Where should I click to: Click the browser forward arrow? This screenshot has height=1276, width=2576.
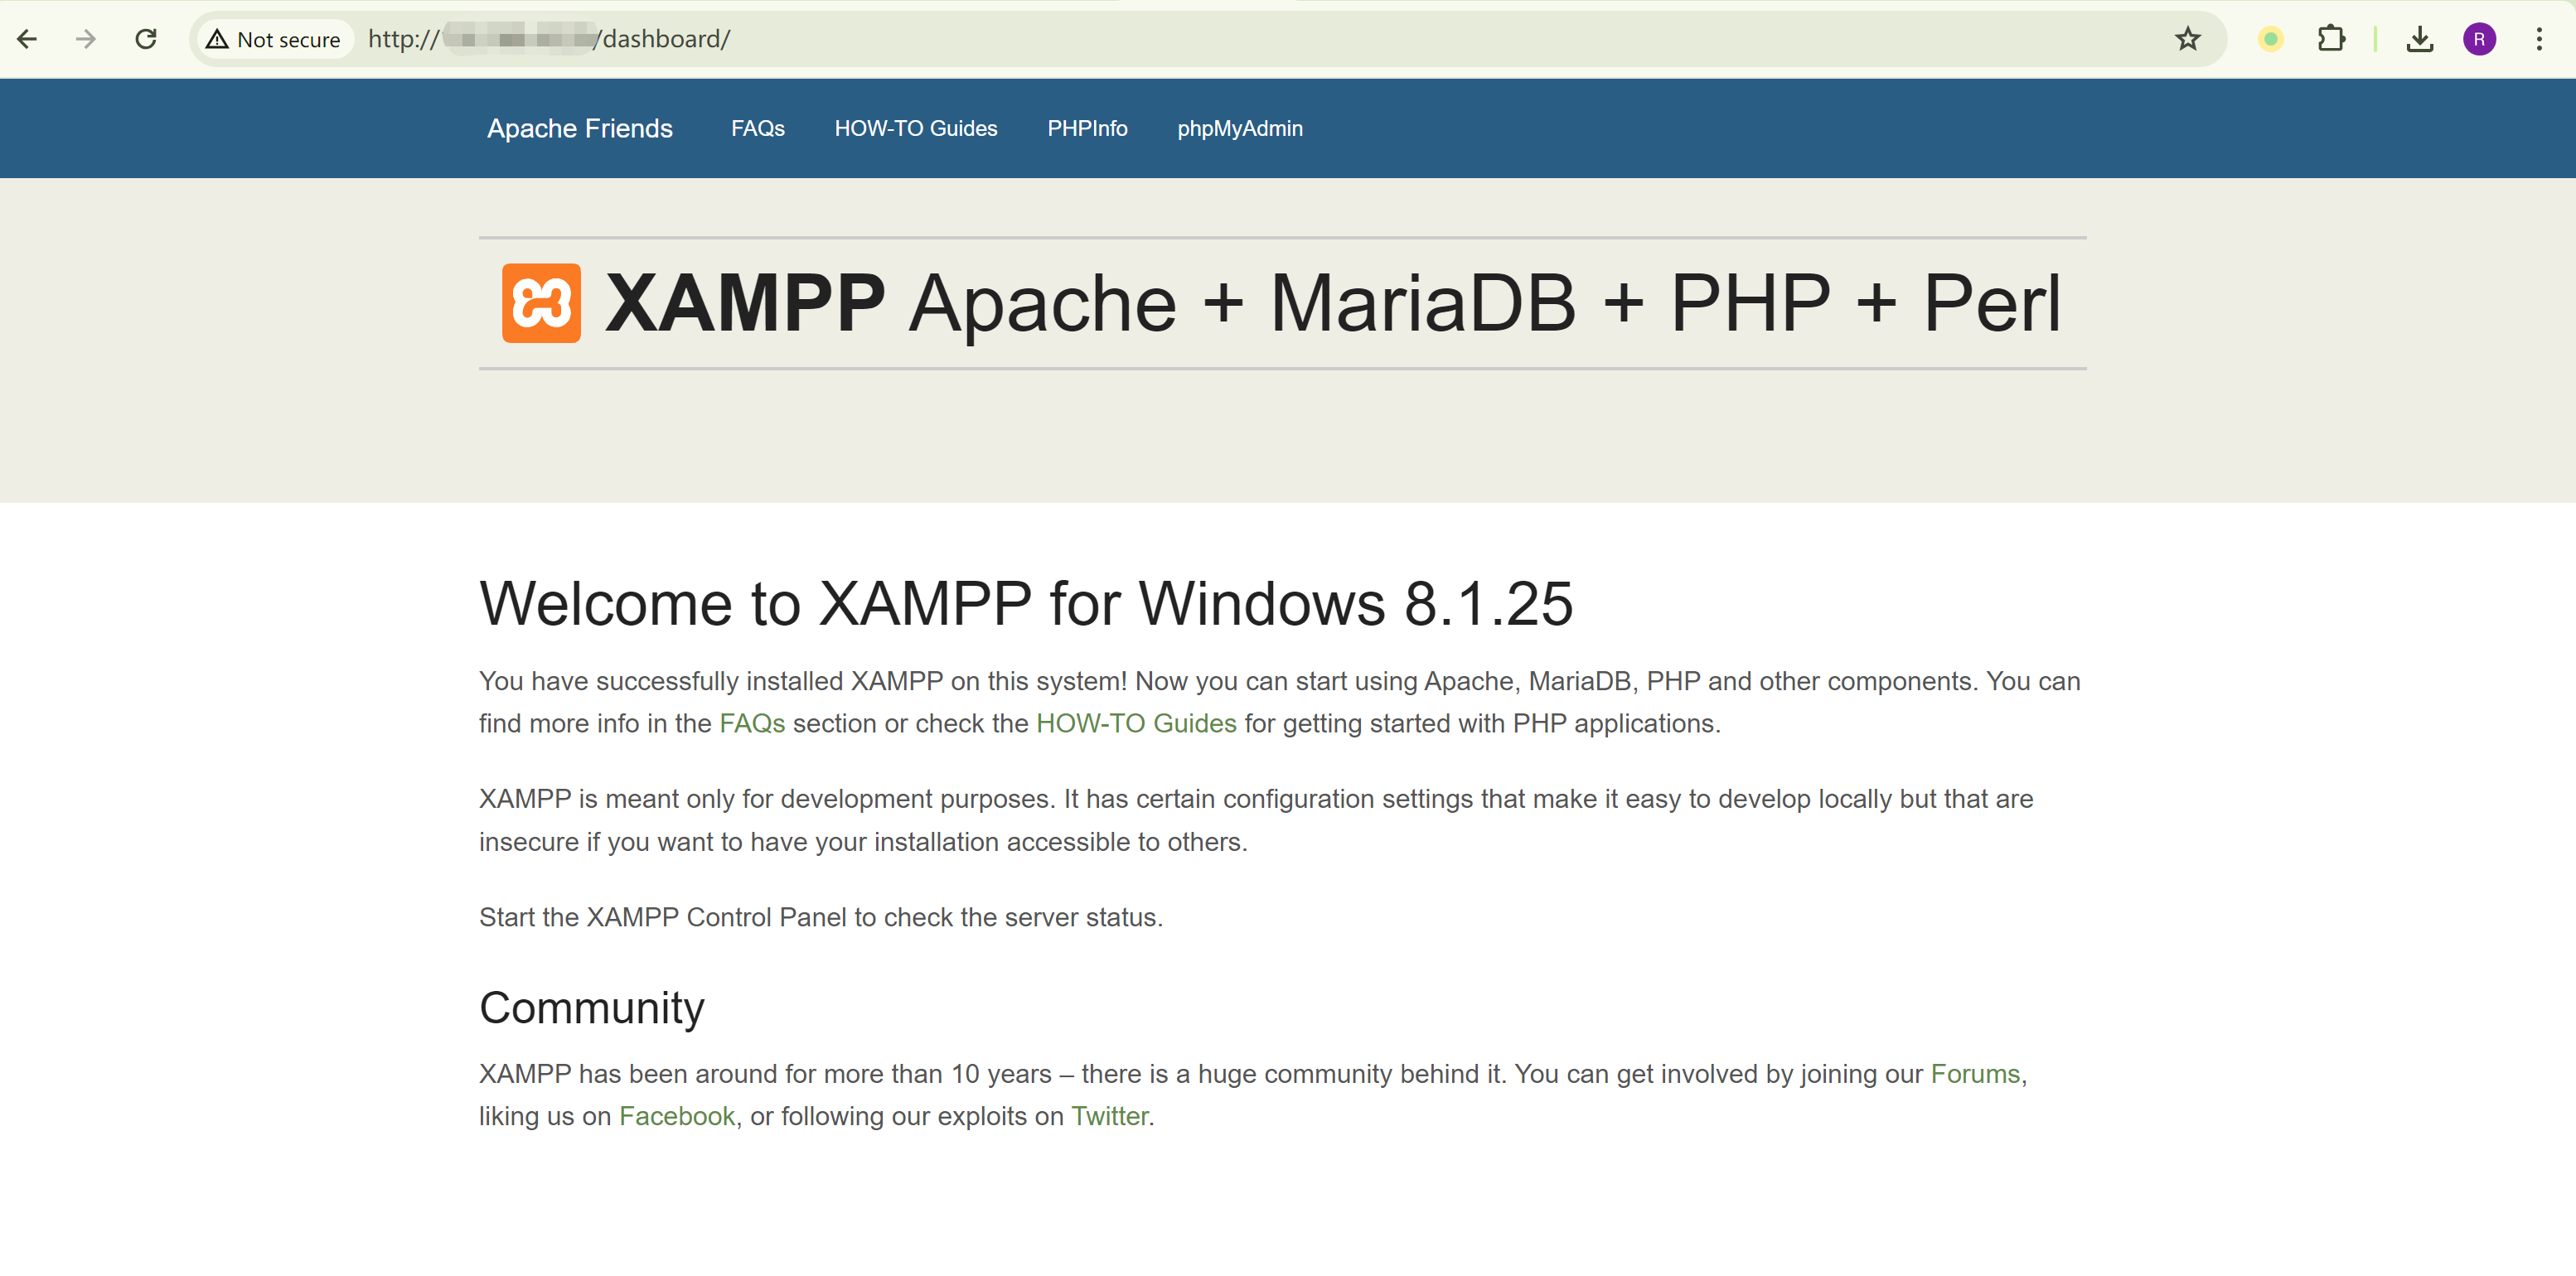(86, 39)
